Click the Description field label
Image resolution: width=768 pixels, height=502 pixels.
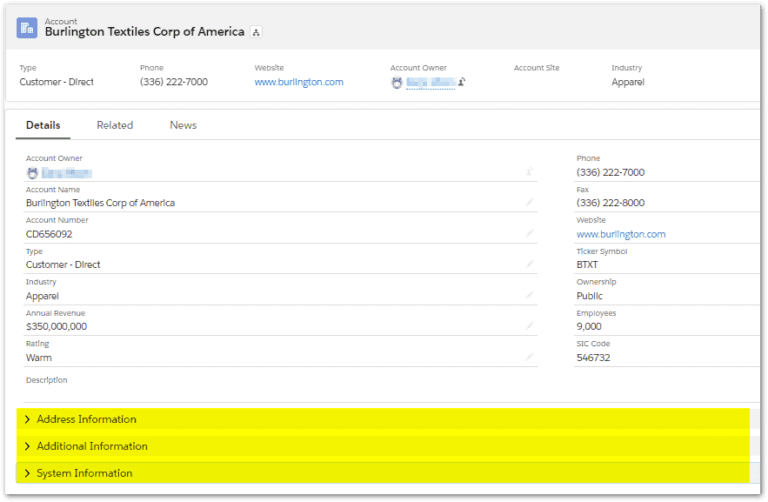[47, 380]
